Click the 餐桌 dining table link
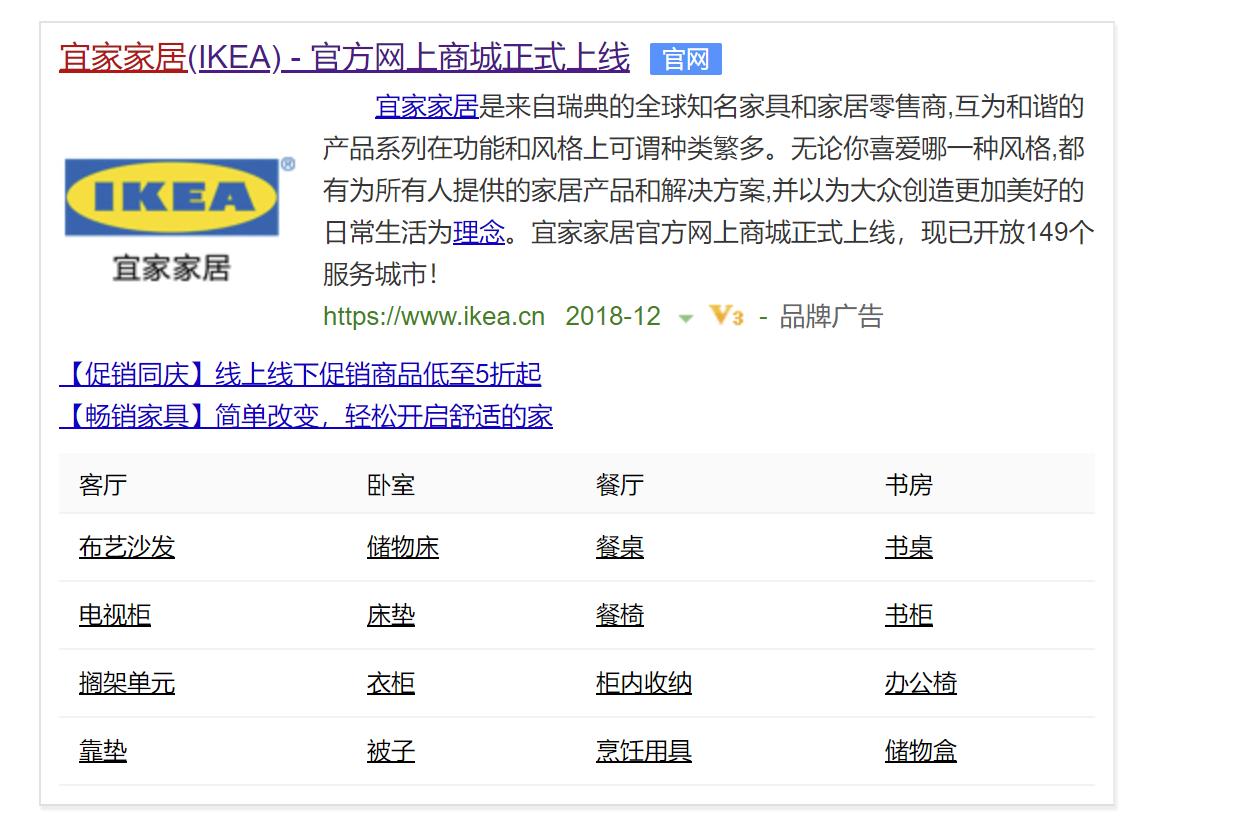The width and height of the screenshot is (1255, 838). pyautogui.click(x=620, y=547)
